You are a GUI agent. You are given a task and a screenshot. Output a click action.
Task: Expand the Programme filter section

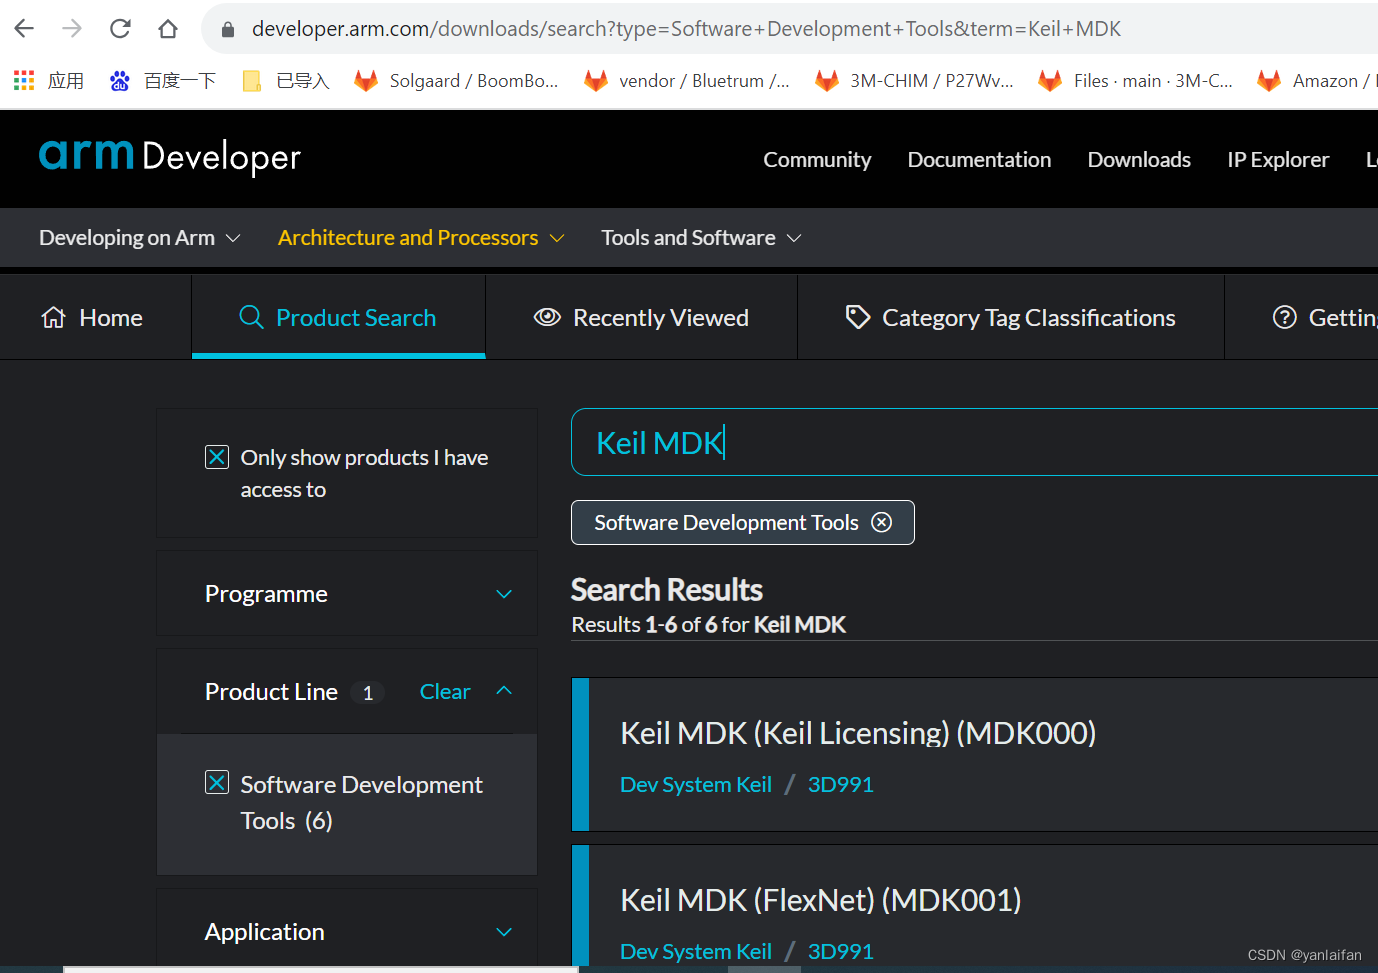pos(504,594)
